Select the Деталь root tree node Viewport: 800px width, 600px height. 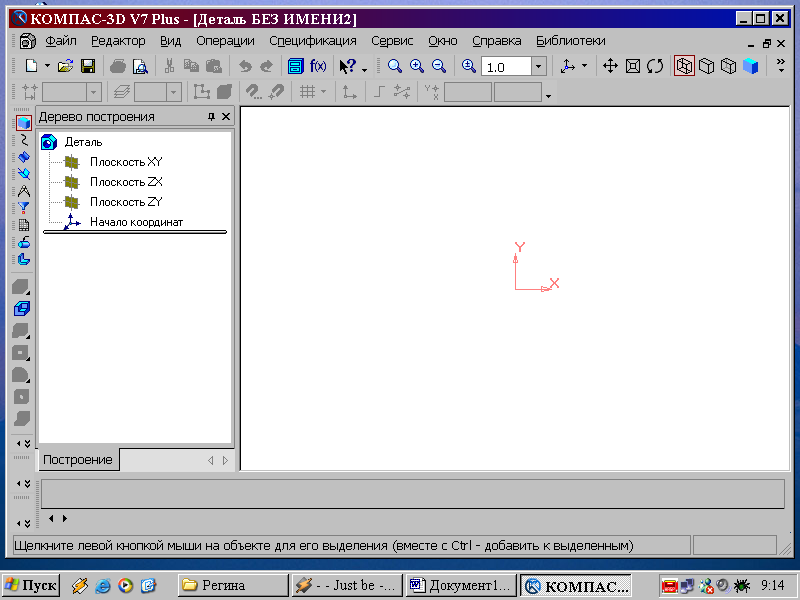83,142
